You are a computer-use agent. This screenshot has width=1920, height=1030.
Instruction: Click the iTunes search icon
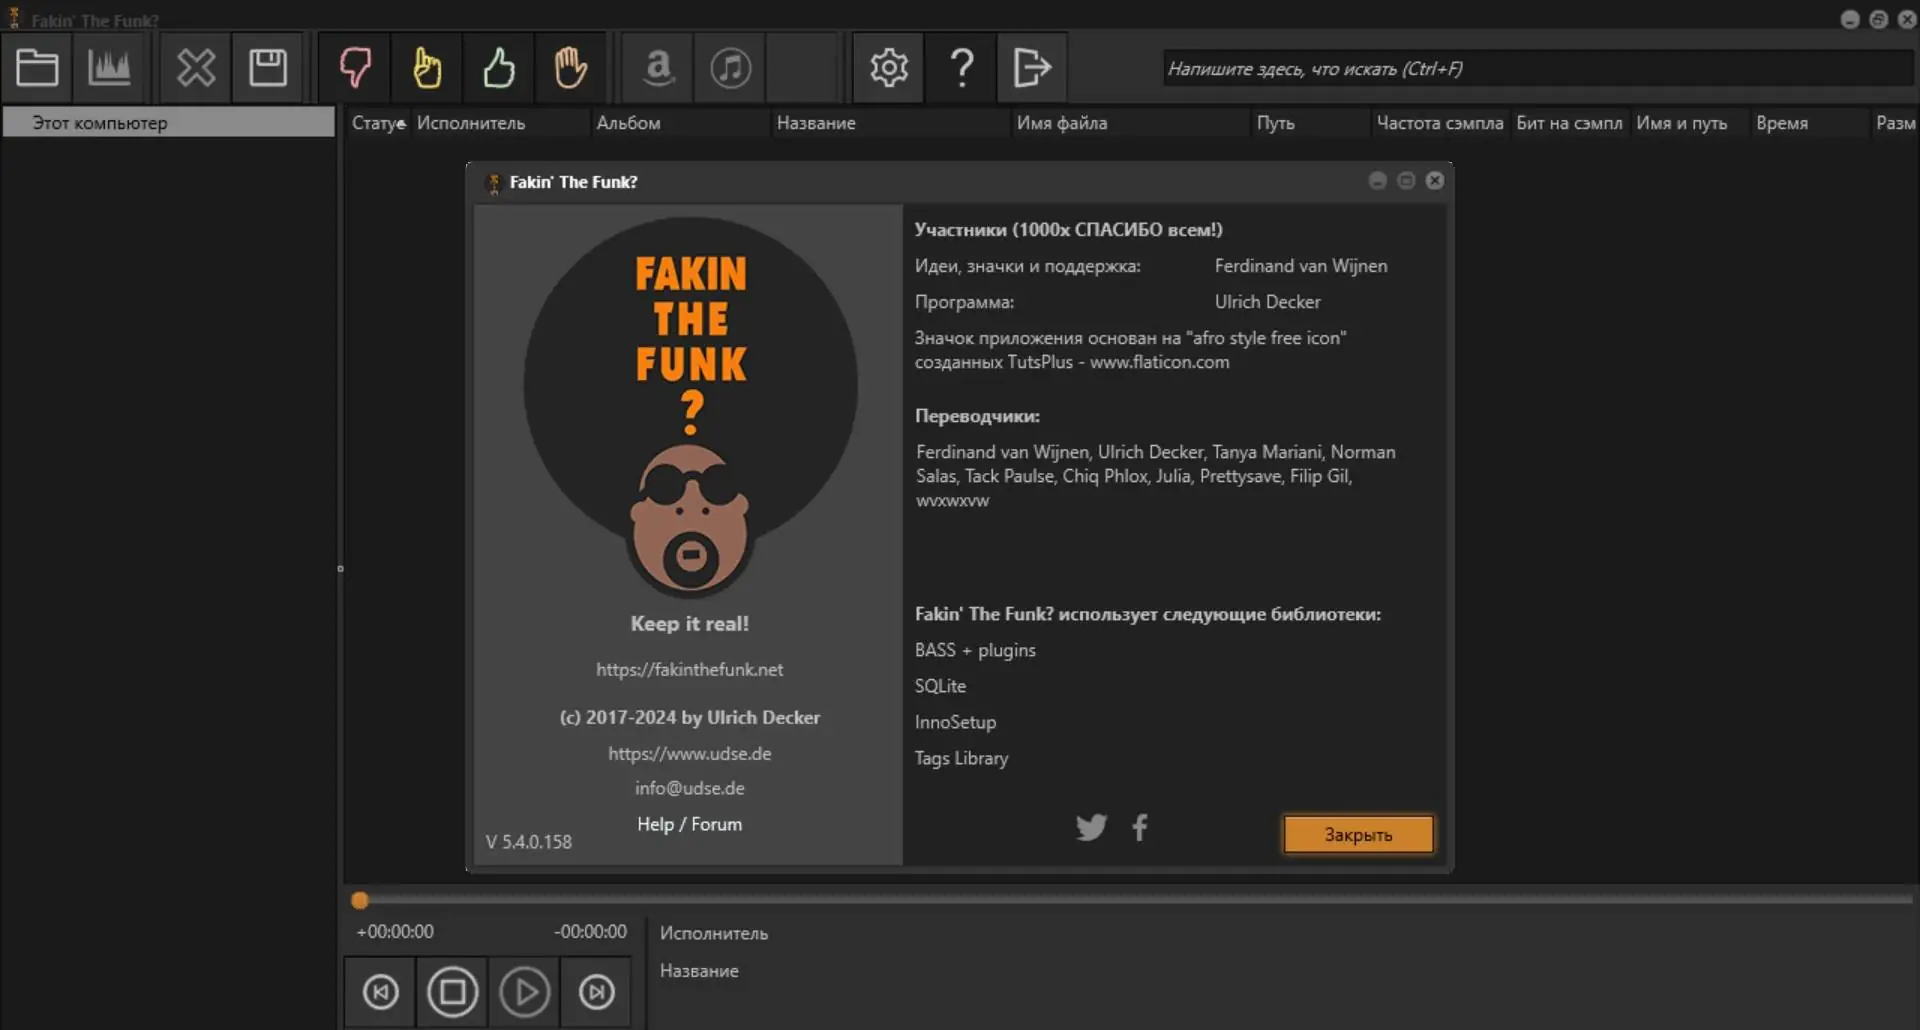tap(729, 67)
